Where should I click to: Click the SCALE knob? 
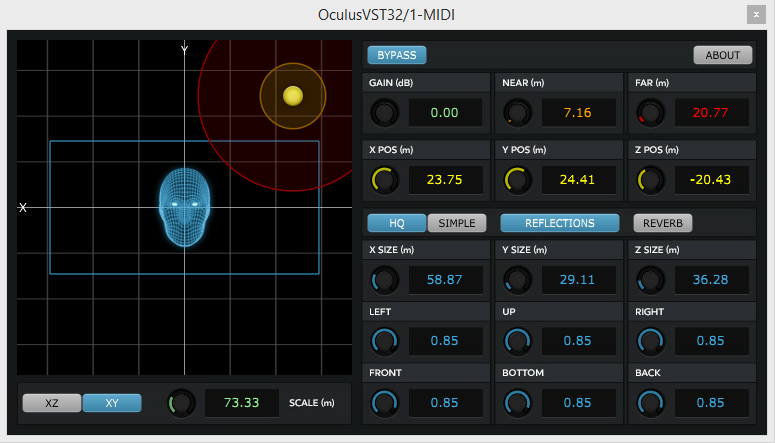tap(181, 403)
